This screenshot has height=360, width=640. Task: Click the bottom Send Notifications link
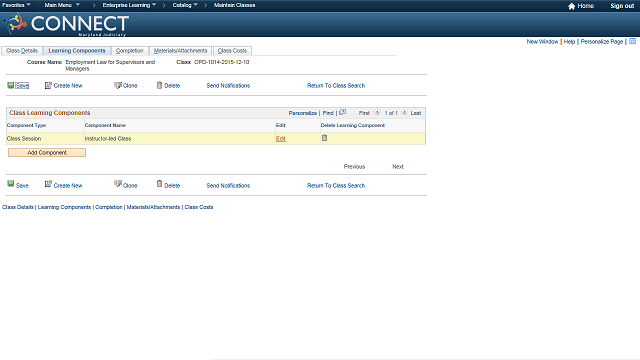tap(228, 185)
